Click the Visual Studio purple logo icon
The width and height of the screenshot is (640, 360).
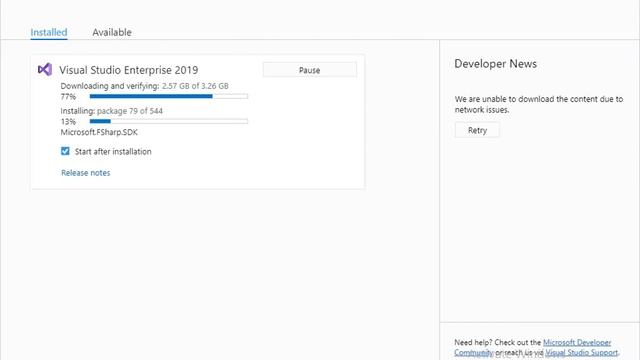click(45, 70)
